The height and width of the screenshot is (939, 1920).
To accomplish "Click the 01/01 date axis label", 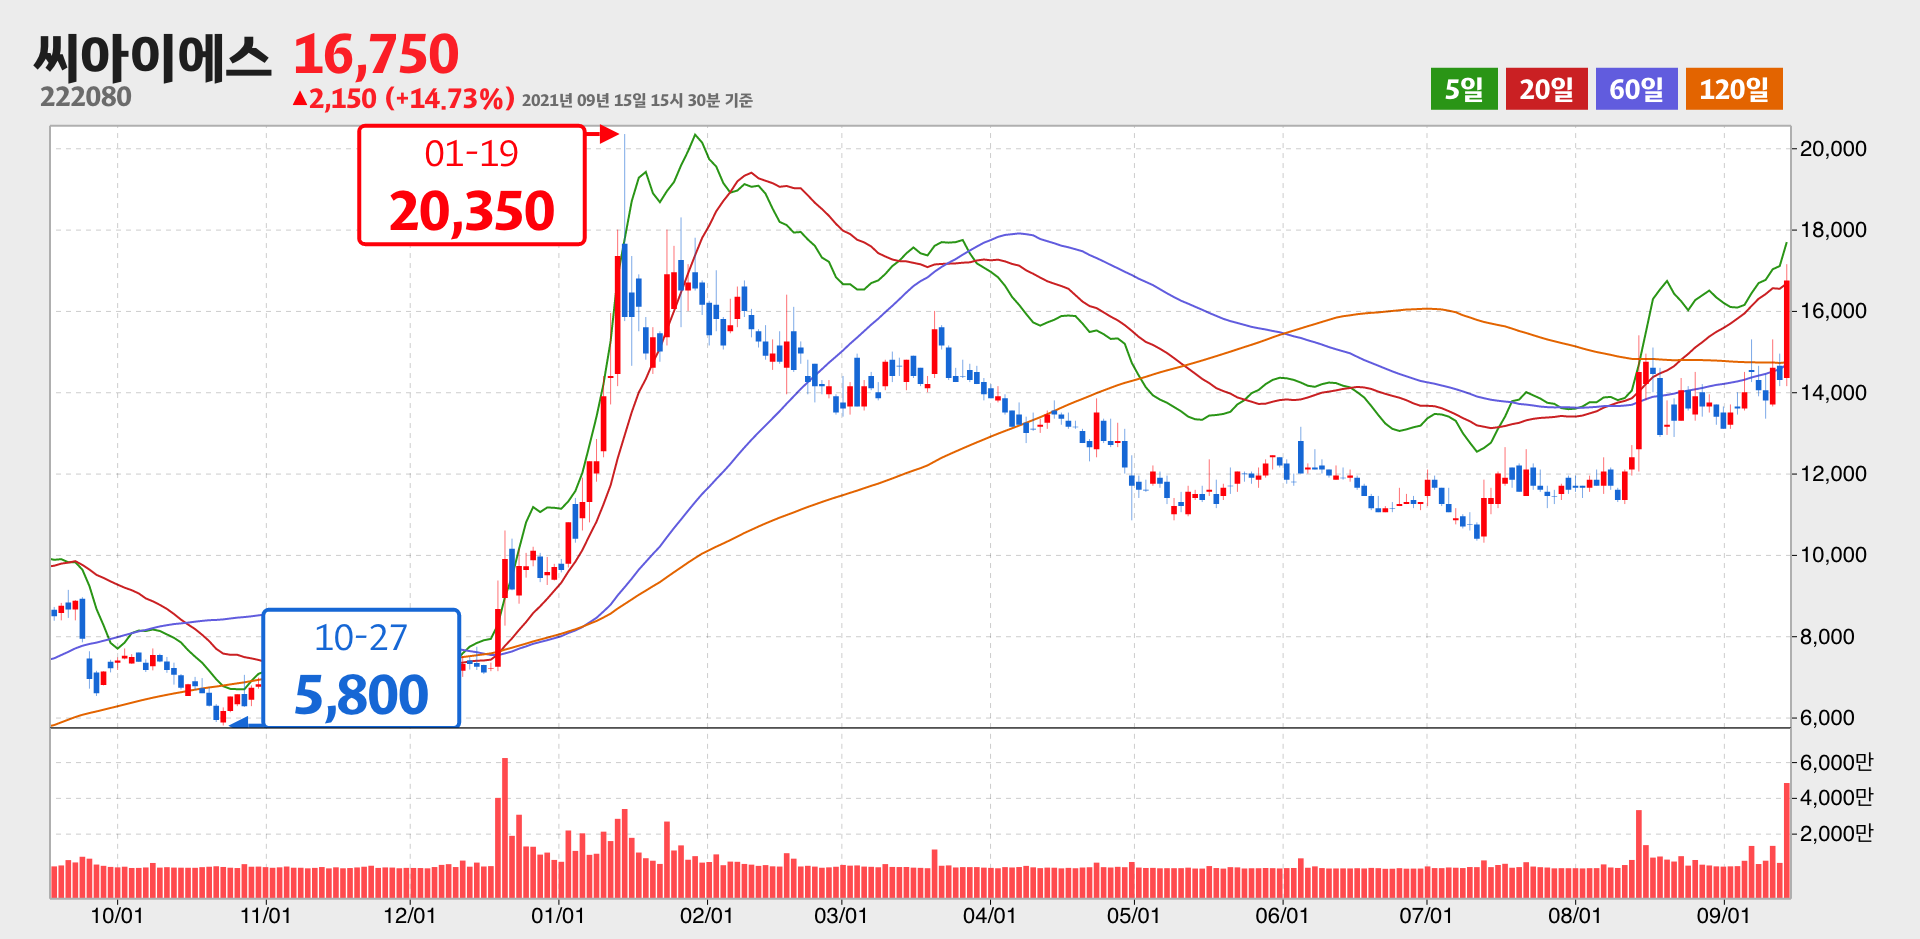I will (557, 916).
